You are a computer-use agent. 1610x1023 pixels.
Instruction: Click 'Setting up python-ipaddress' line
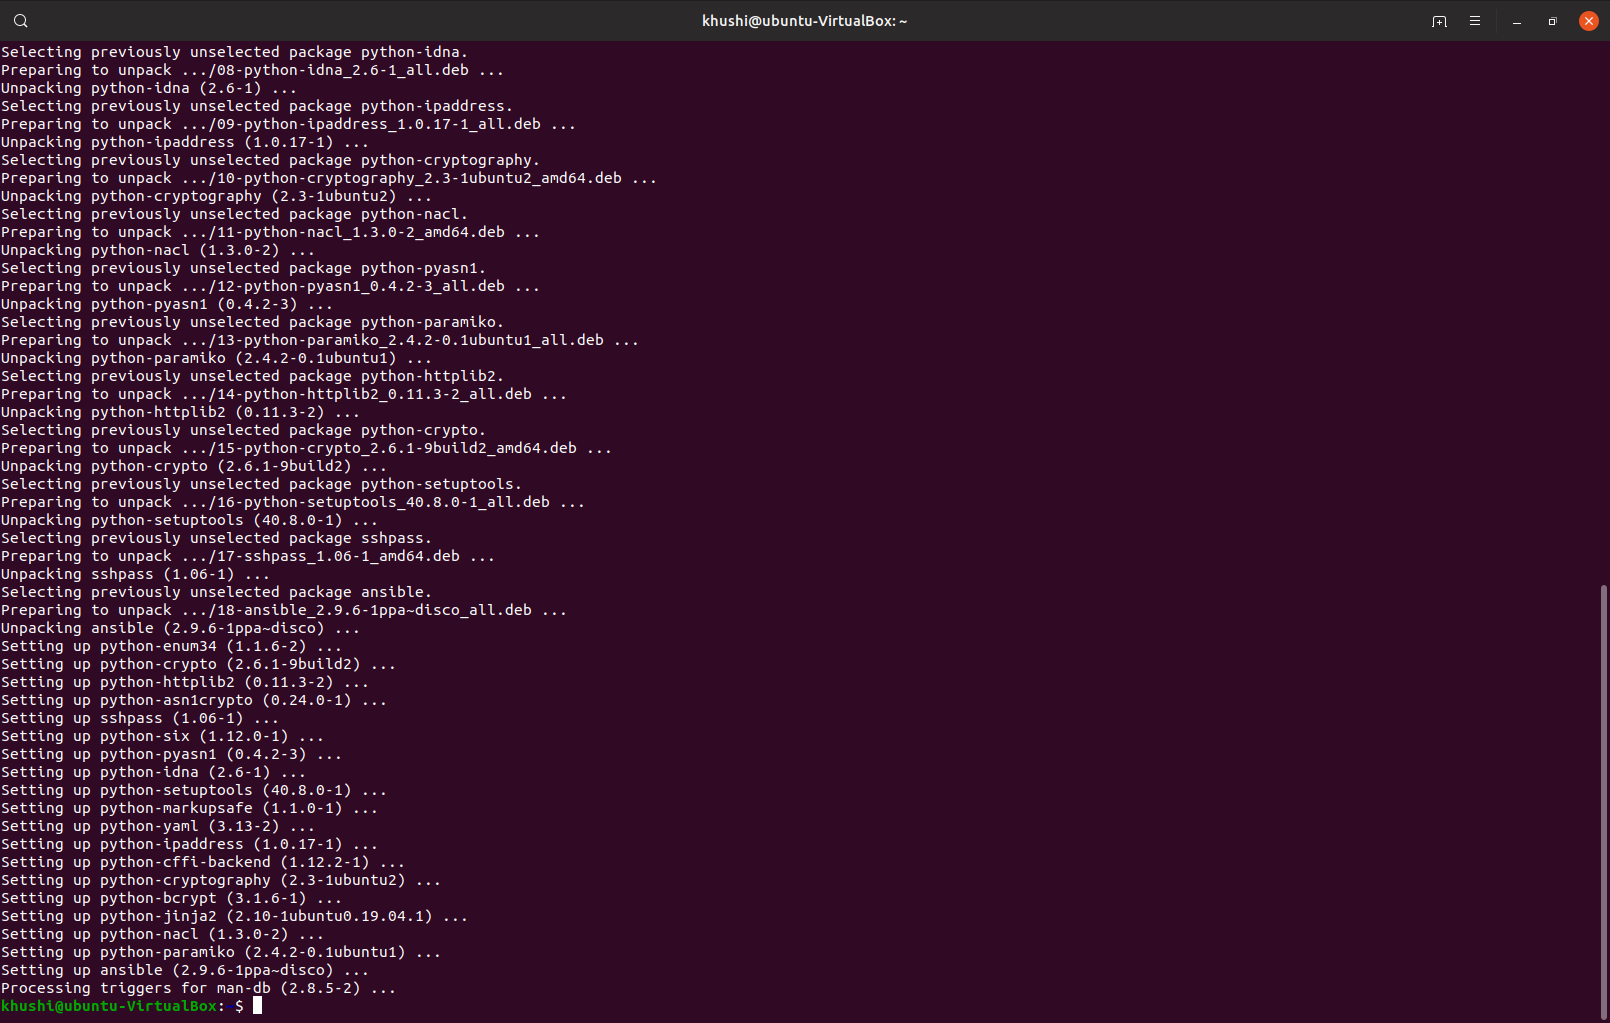pos(189,844)
